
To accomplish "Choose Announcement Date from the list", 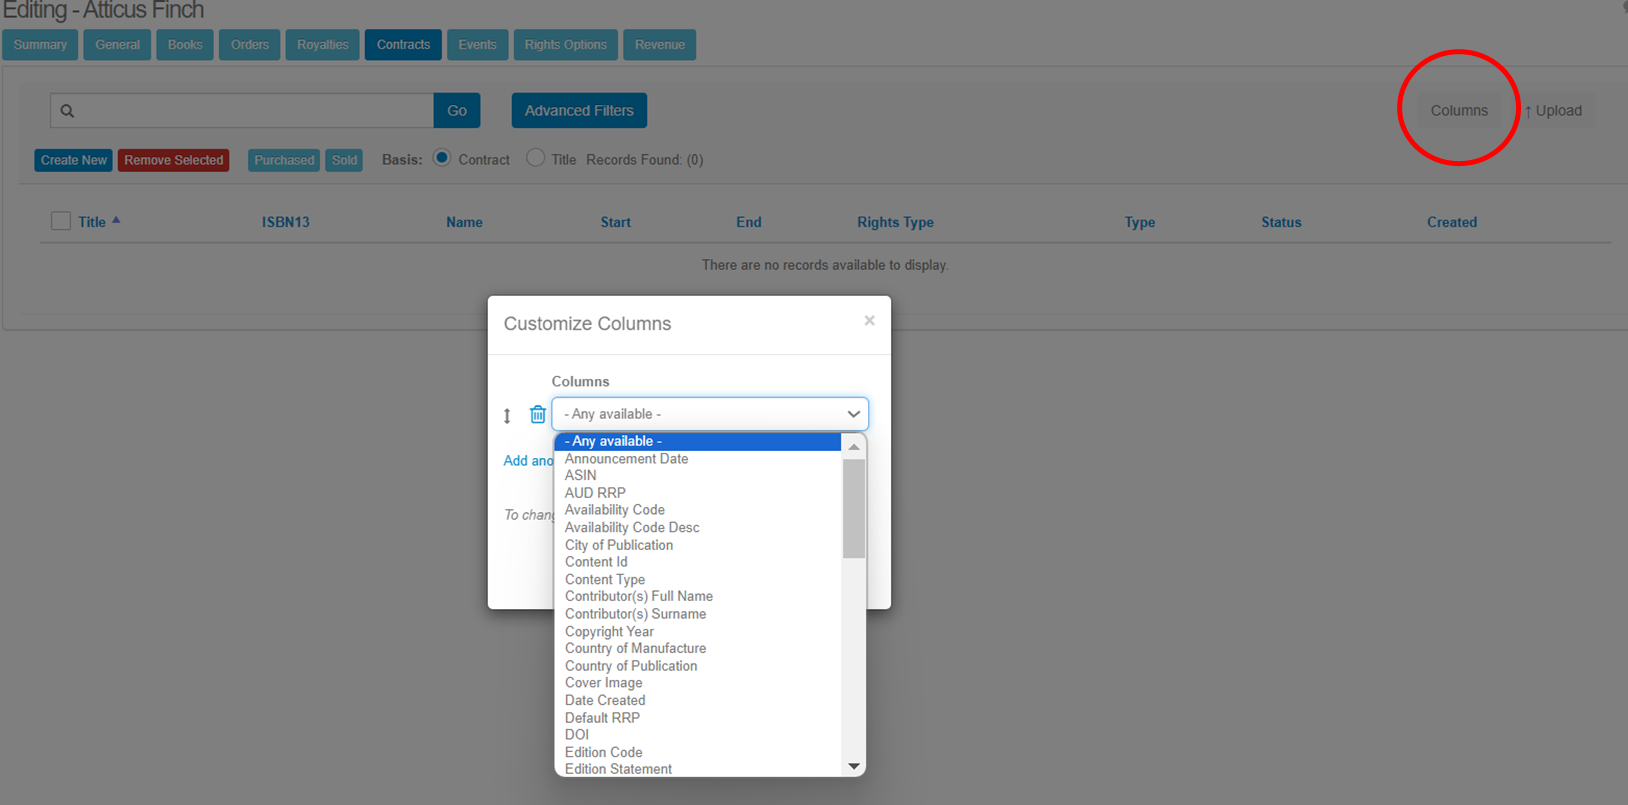I will 698,459.
